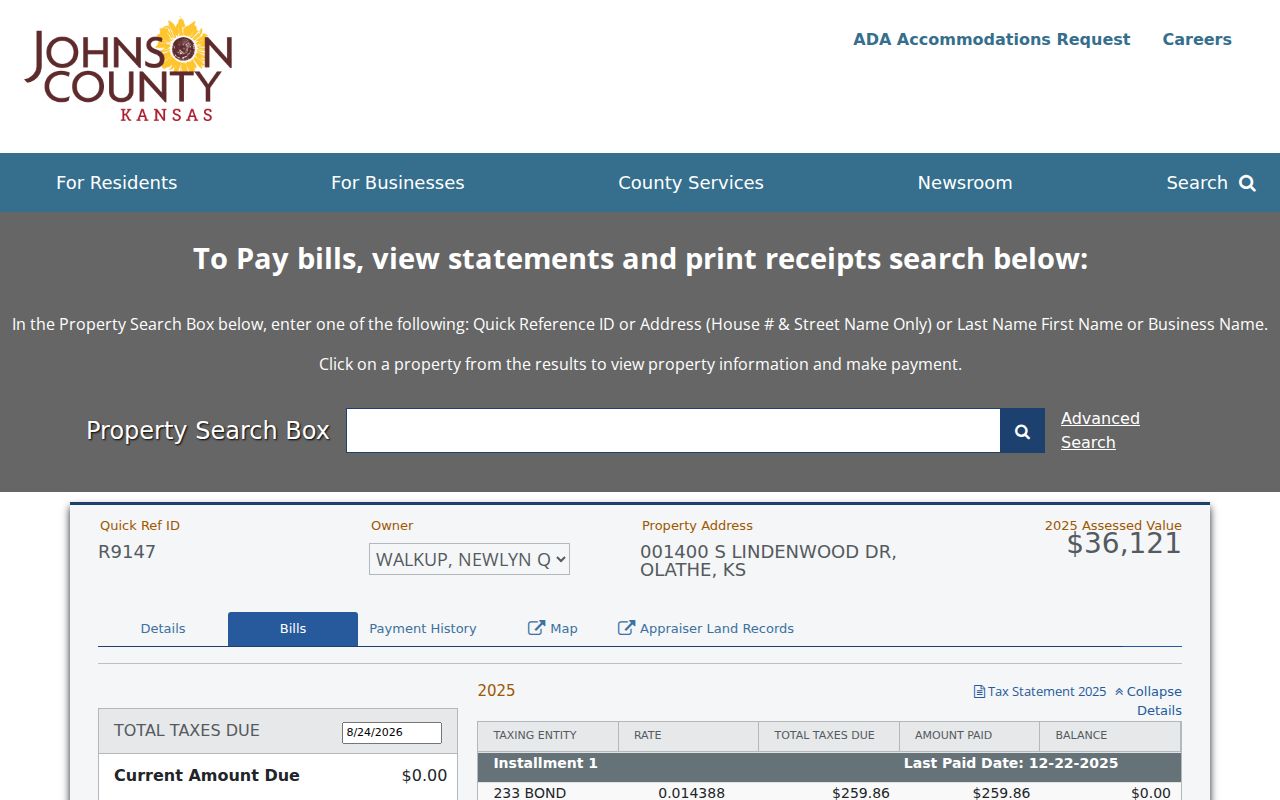Open the For Residents menu
The height and width of the screenshot is (800, 1280).
116,183
